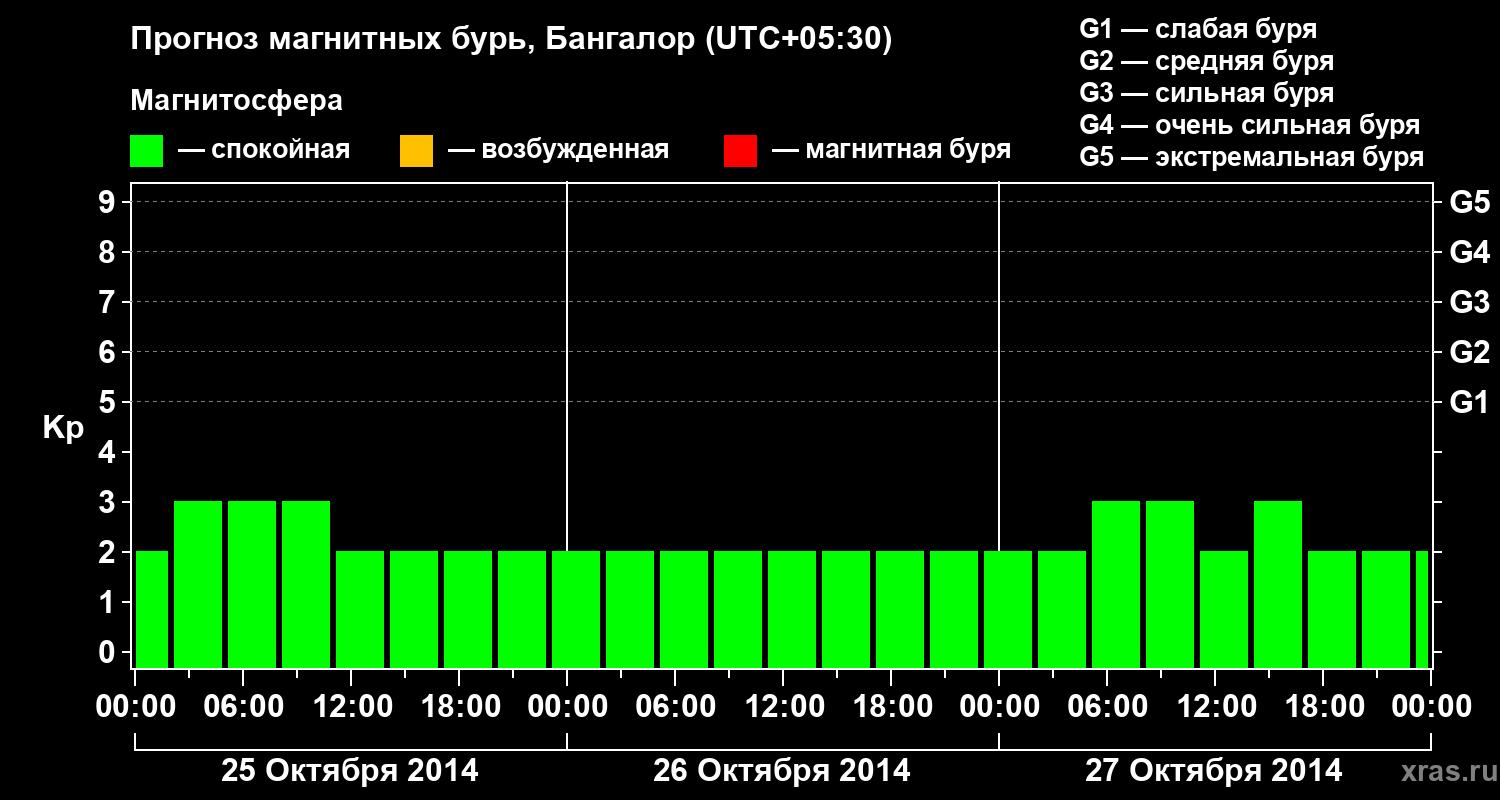Click the Kp axis value 0
This screenshot has width=1500, height=800.
click(x=109, y=652)
